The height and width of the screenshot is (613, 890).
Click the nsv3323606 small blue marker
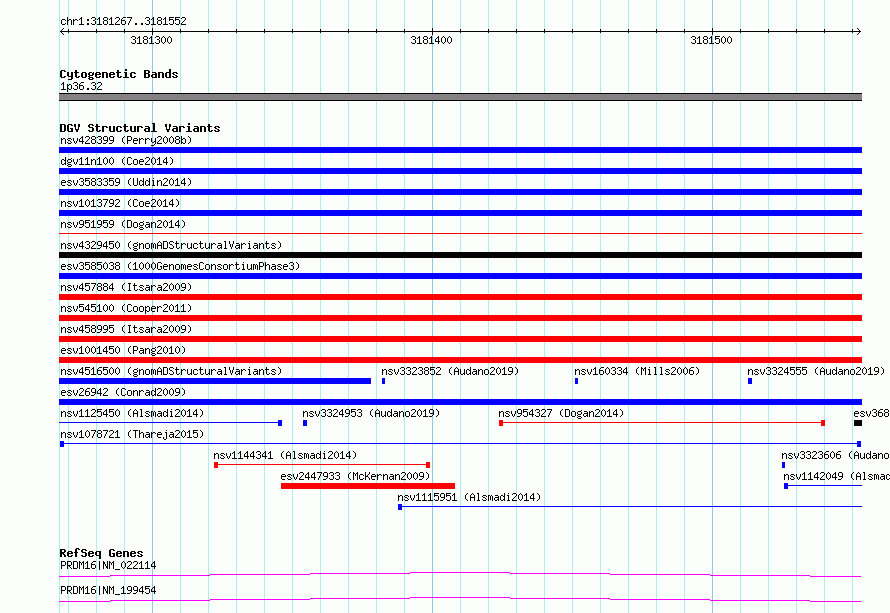[783, 465]
